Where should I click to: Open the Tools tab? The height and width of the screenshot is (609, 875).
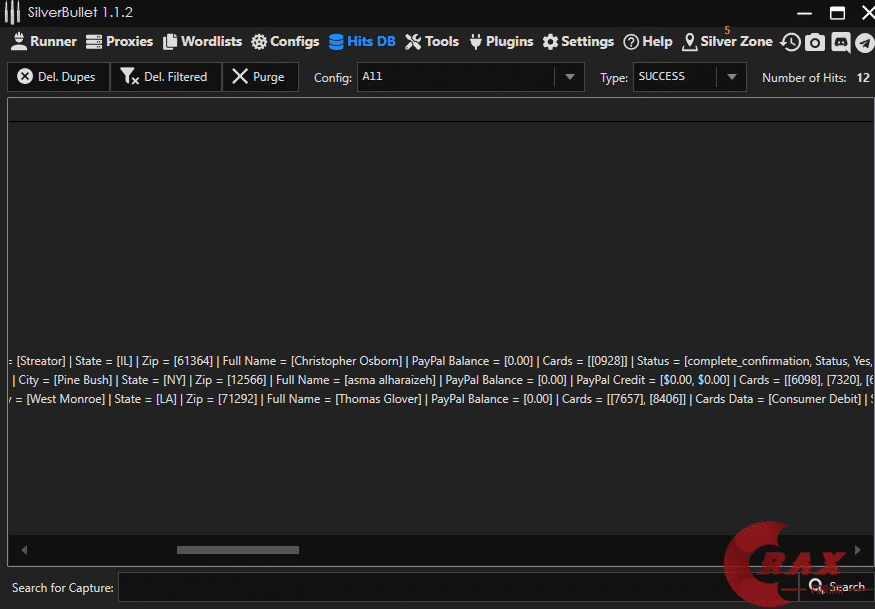(432, 42)
